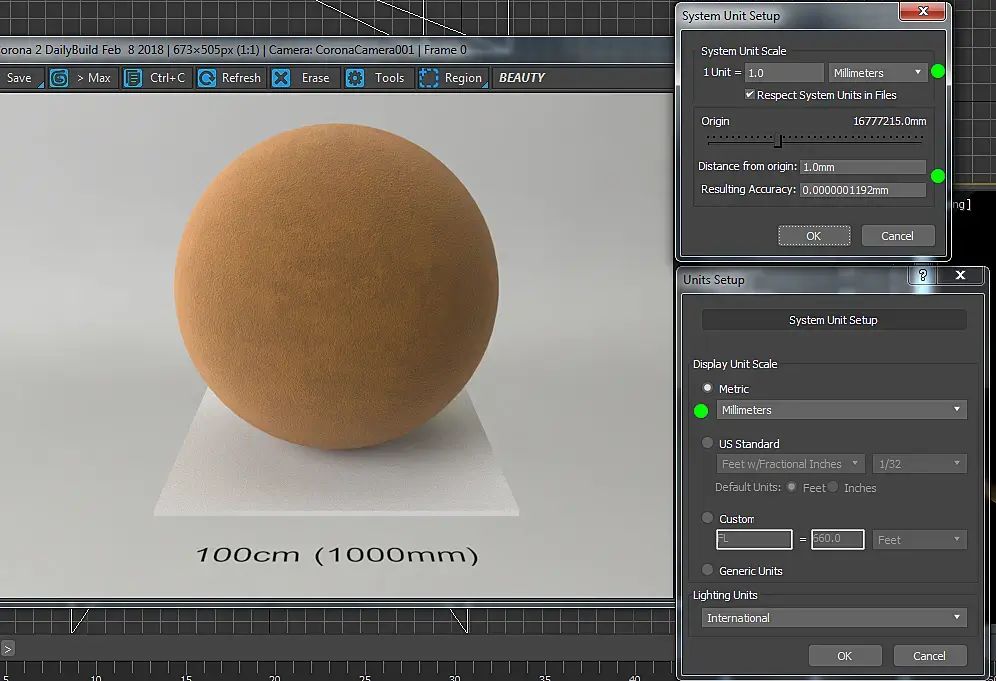The height and width of the screenshot is (681, 996).
Task: Uncheck Respect System Units in Files
Action: (x=750, y=95)
